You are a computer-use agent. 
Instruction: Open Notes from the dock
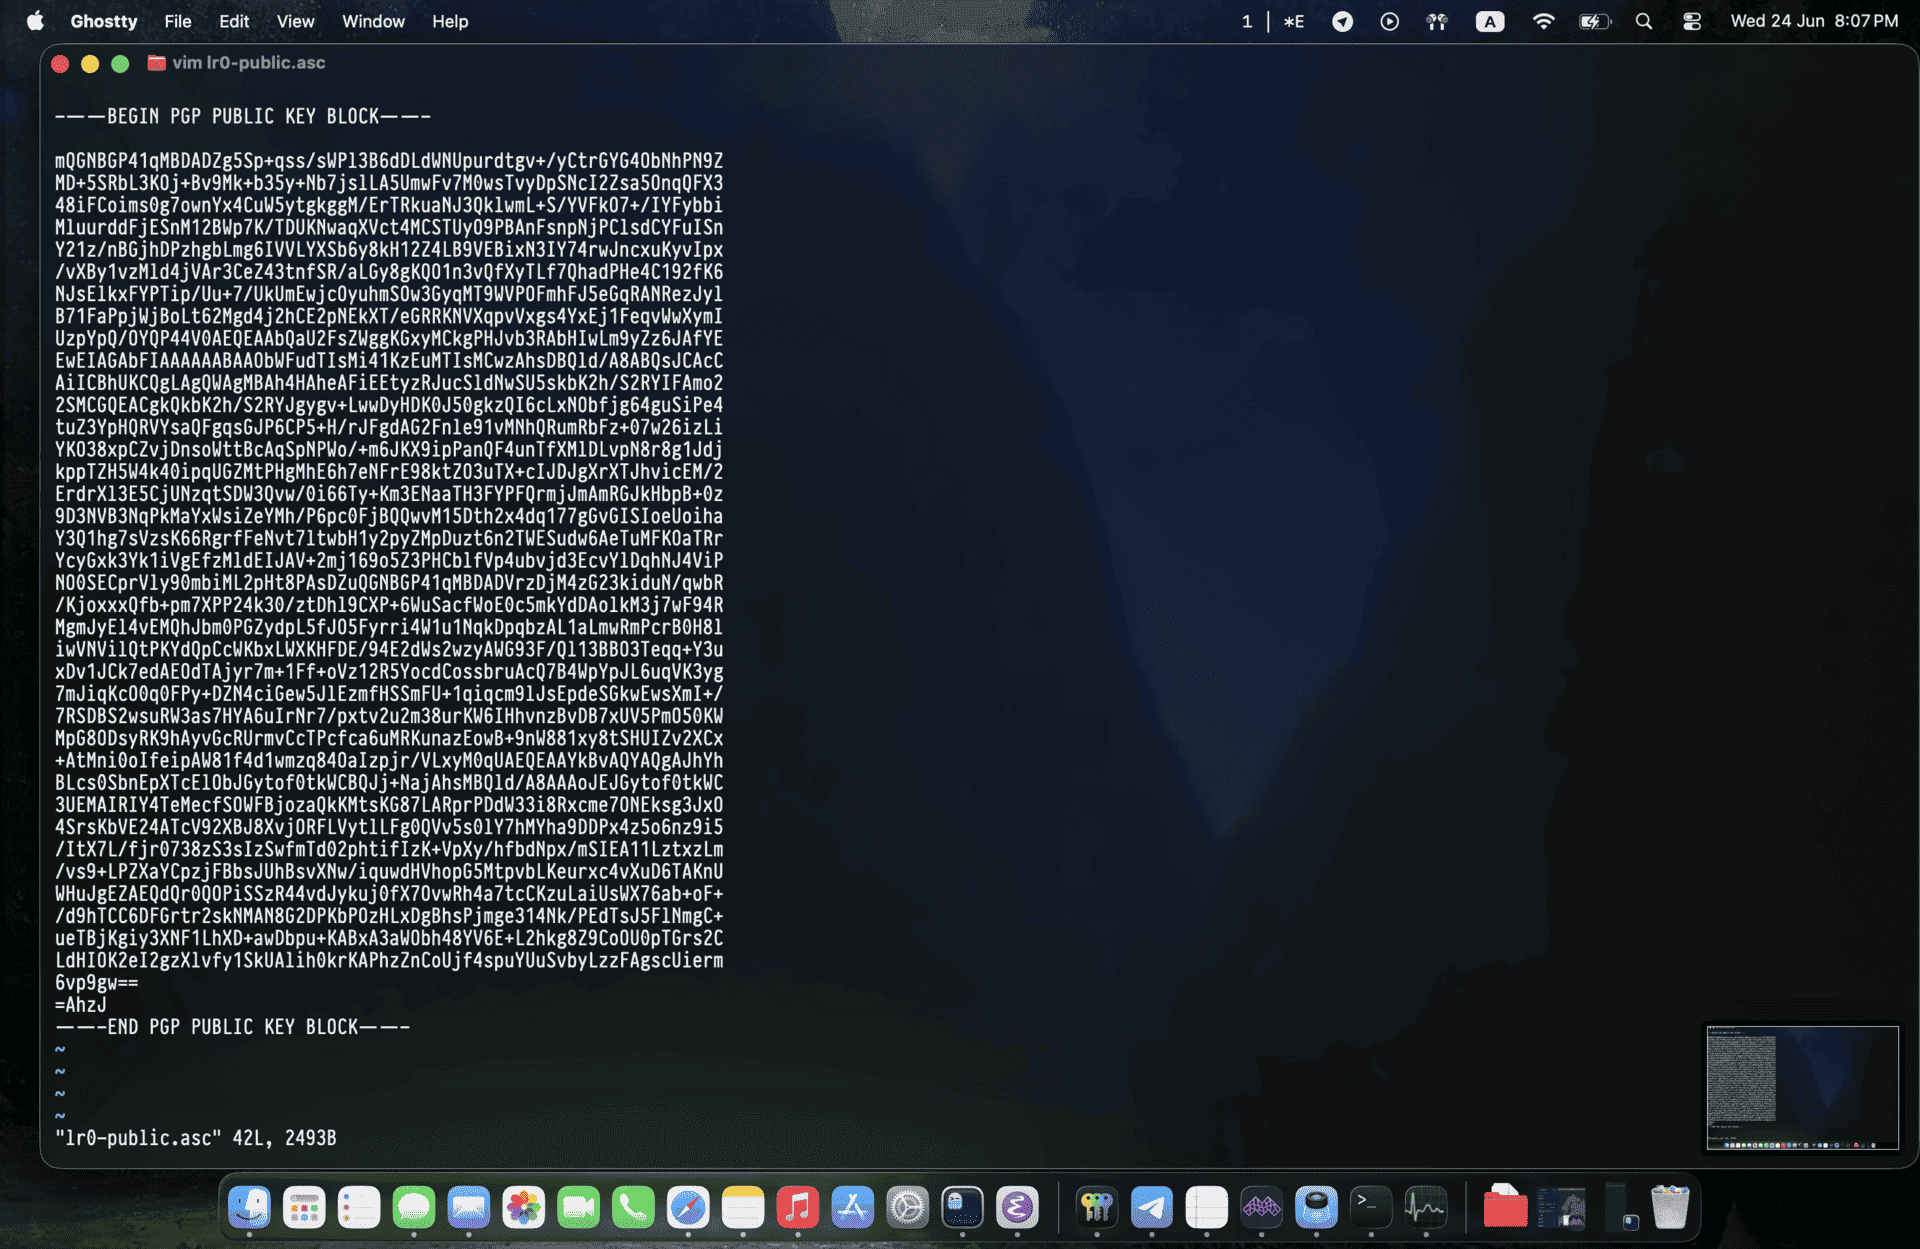pos(743,1208)
